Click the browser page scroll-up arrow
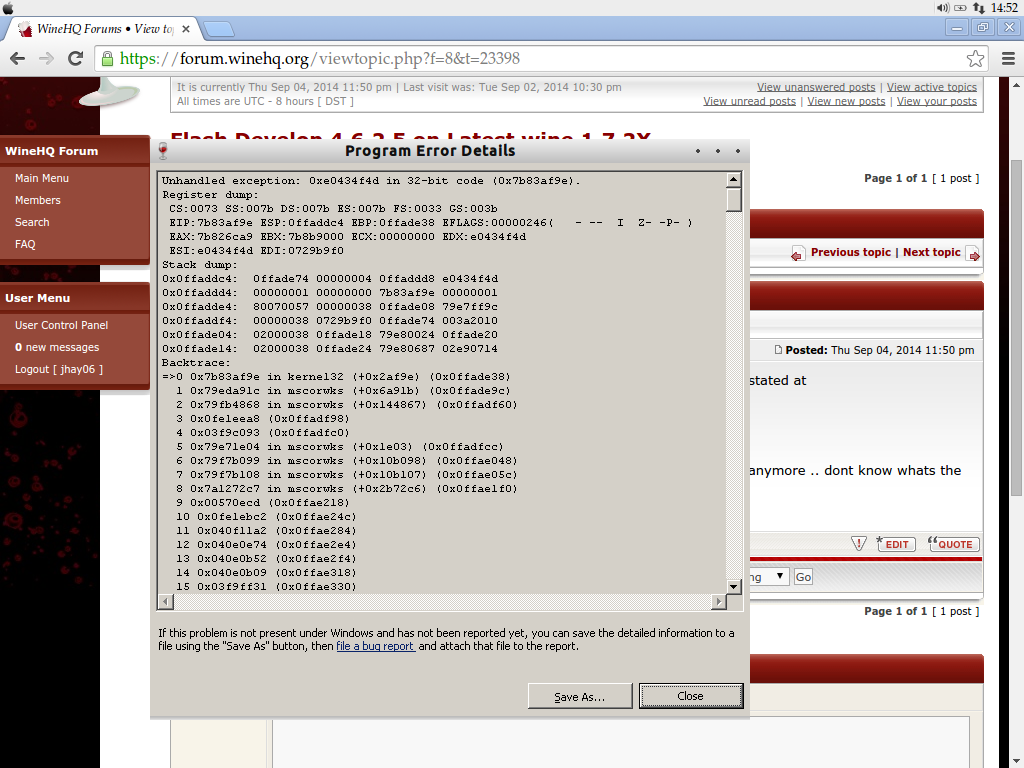Screen dimensions: 1024x768 pyautogui.click(x=1016, y=86)
